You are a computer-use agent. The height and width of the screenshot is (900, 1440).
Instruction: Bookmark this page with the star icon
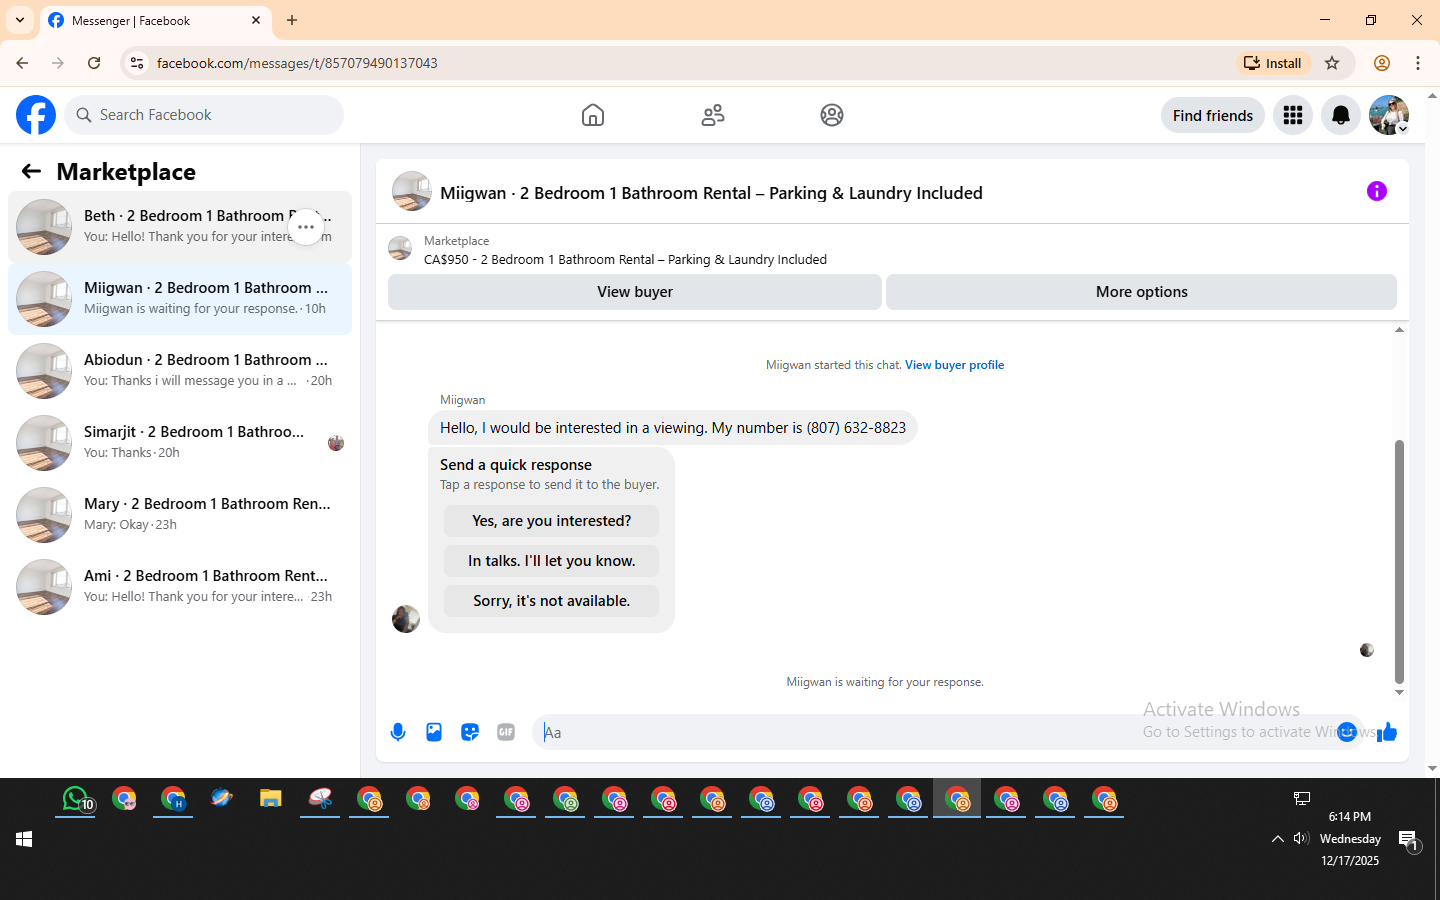point(1332,63)
